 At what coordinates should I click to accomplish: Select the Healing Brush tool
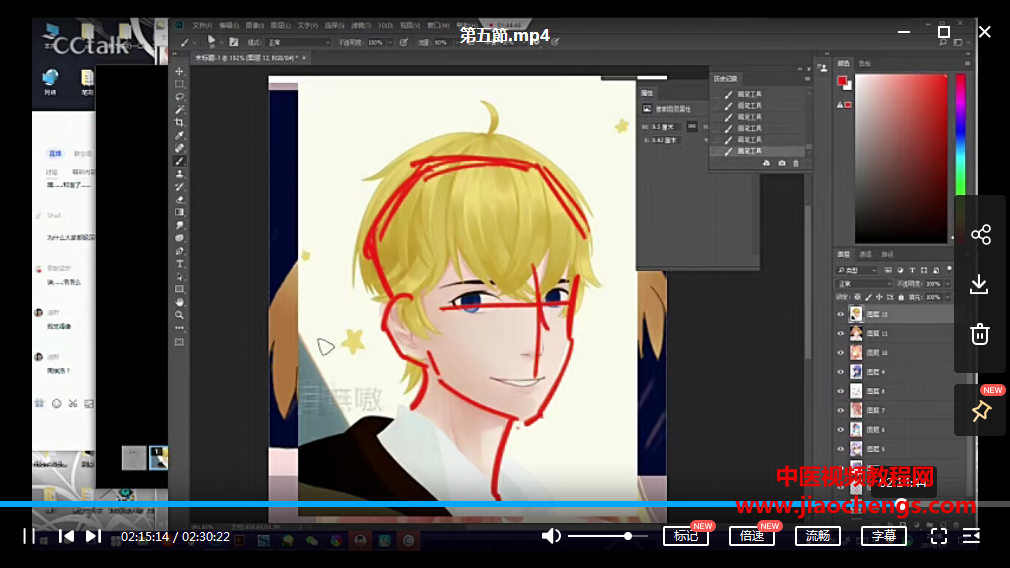tap(180, 148)
